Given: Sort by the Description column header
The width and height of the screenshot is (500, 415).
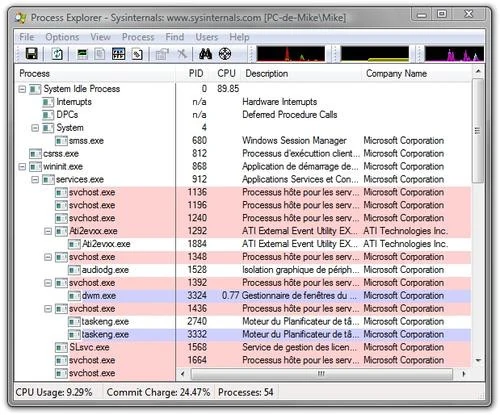Looking at the screenshot, I should pyautogui.click(x=302, y=73).
